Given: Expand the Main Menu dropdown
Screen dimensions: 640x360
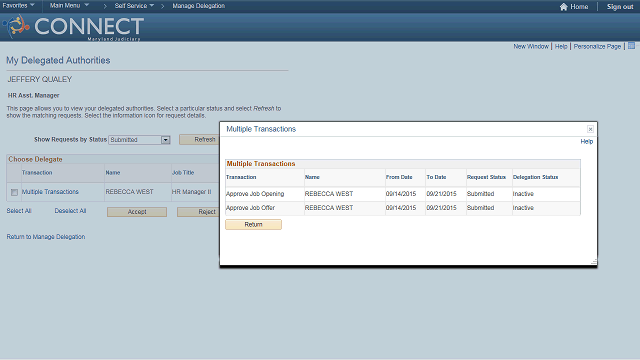Looking at the screenshot, I should pos(69,6).
